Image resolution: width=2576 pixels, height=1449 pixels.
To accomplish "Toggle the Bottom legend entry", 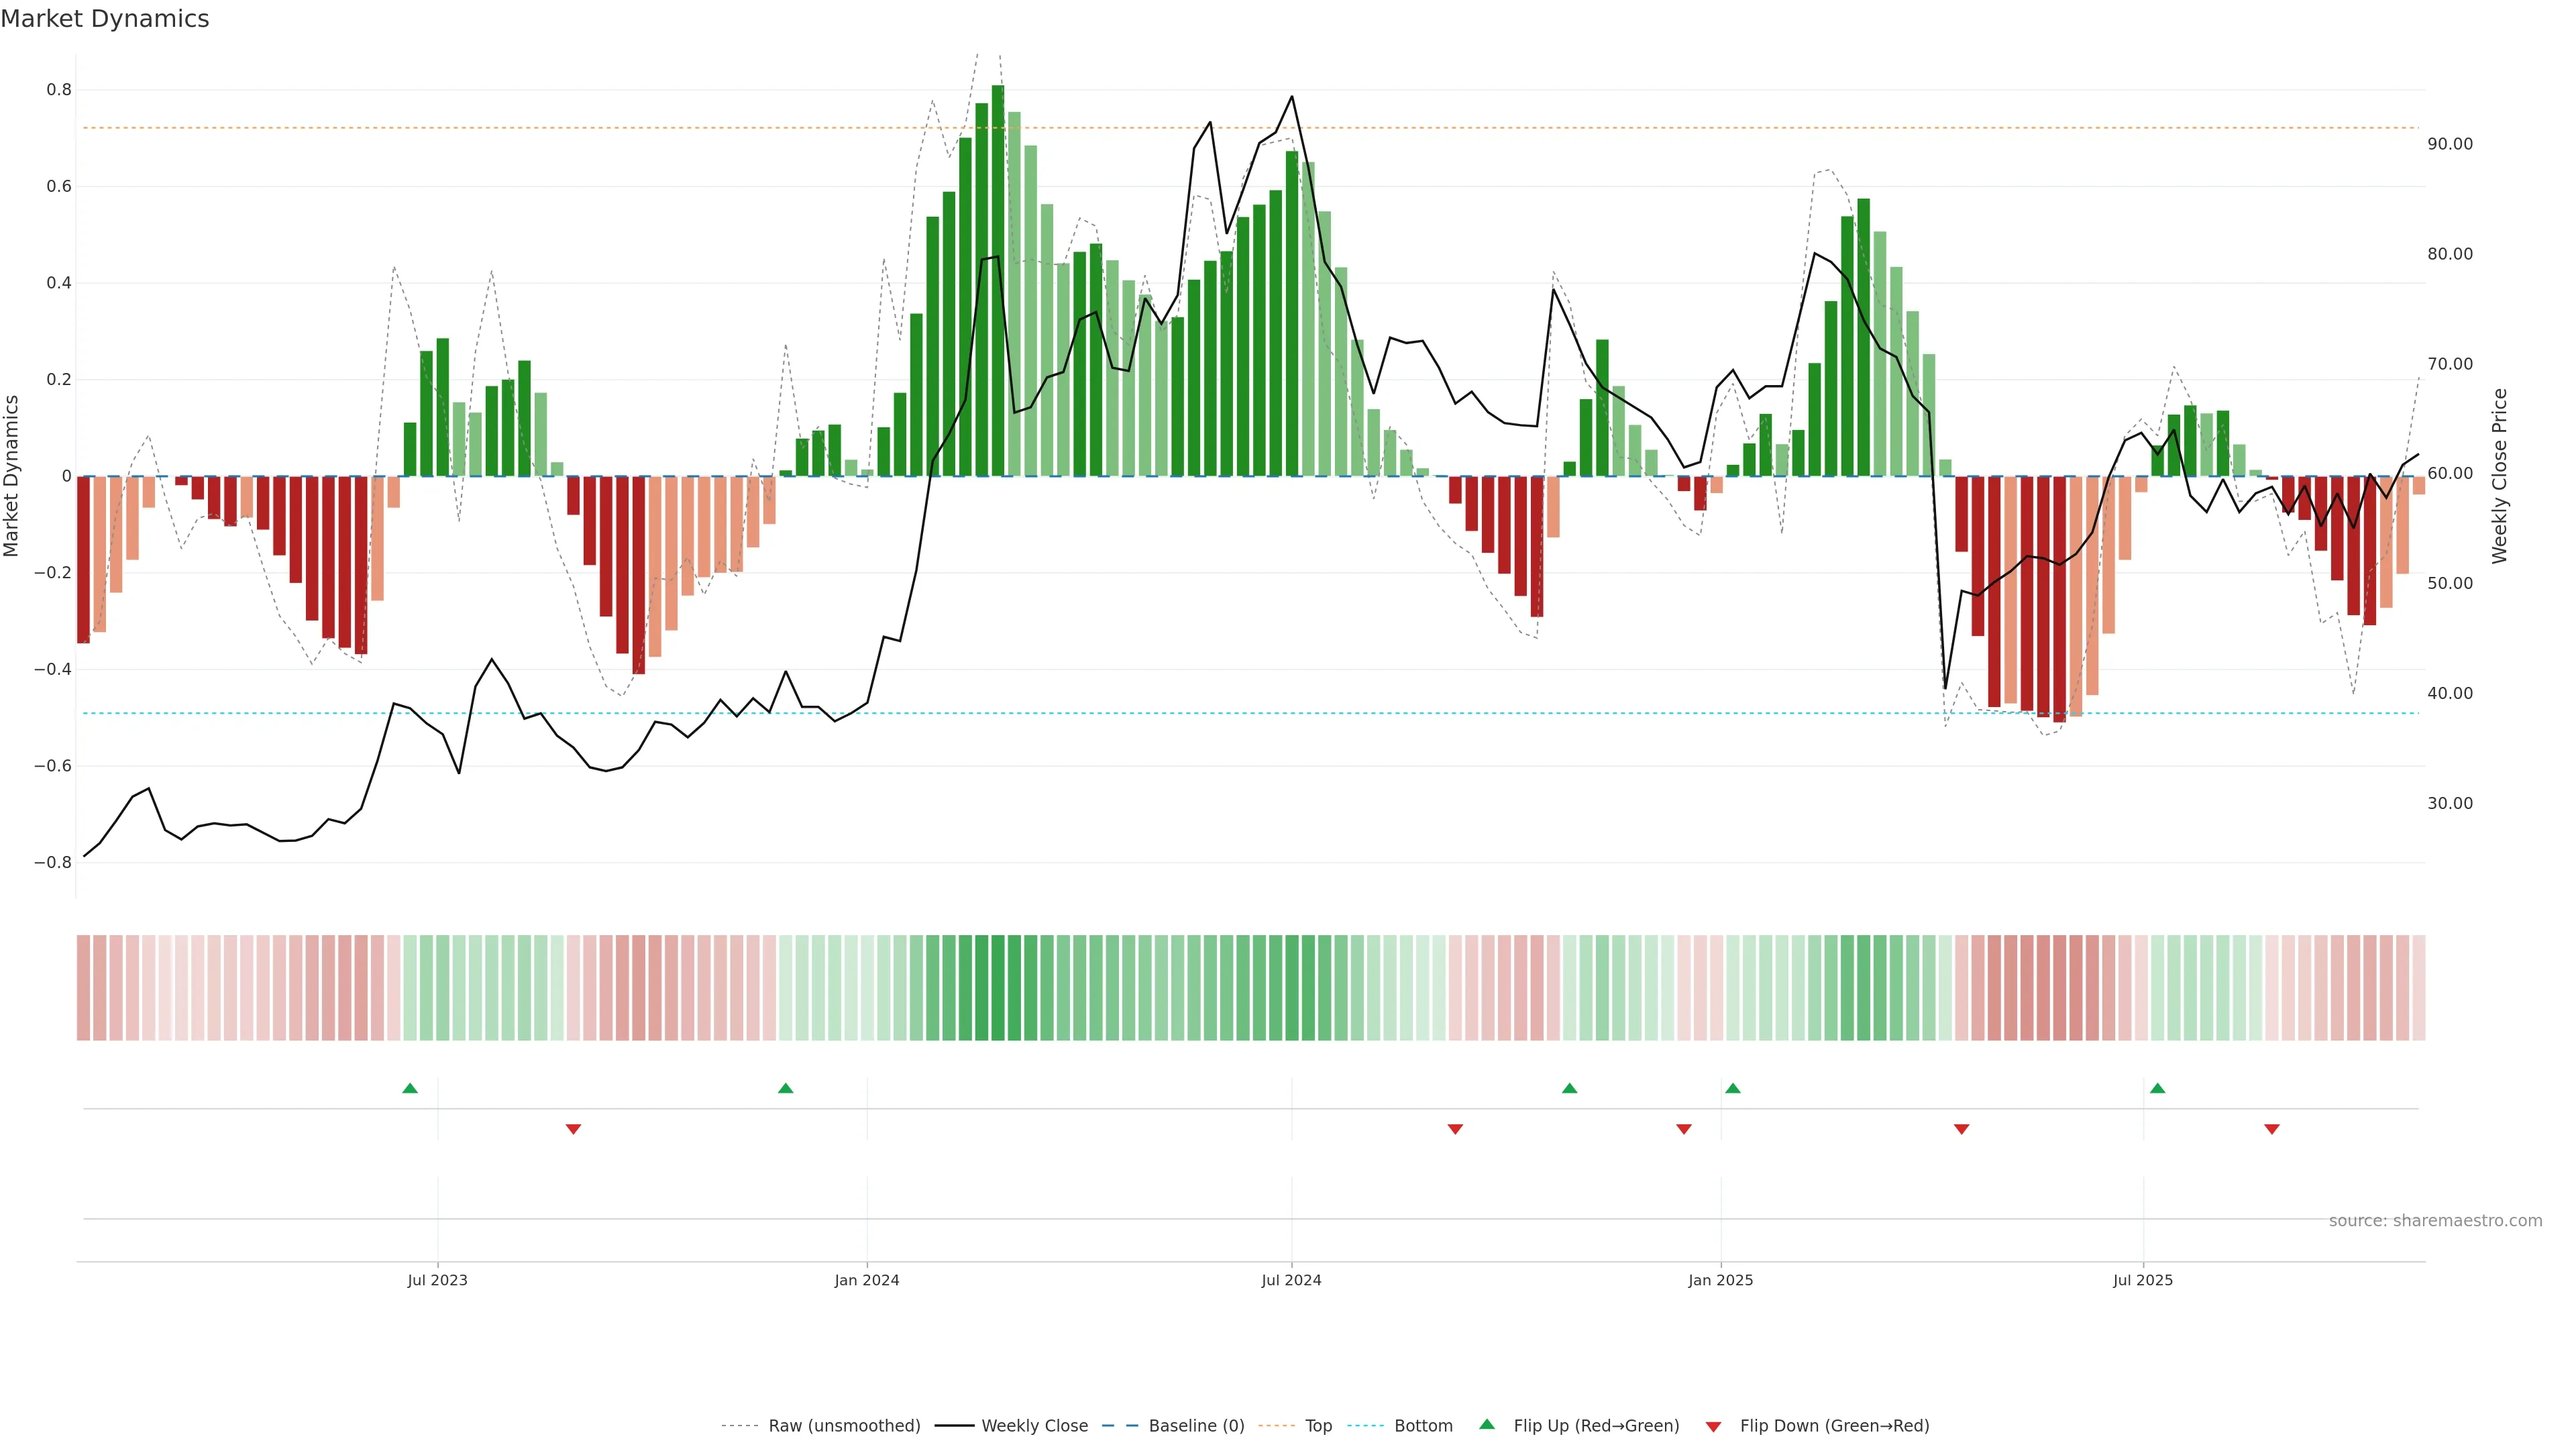I will tap(1423, 1426).
